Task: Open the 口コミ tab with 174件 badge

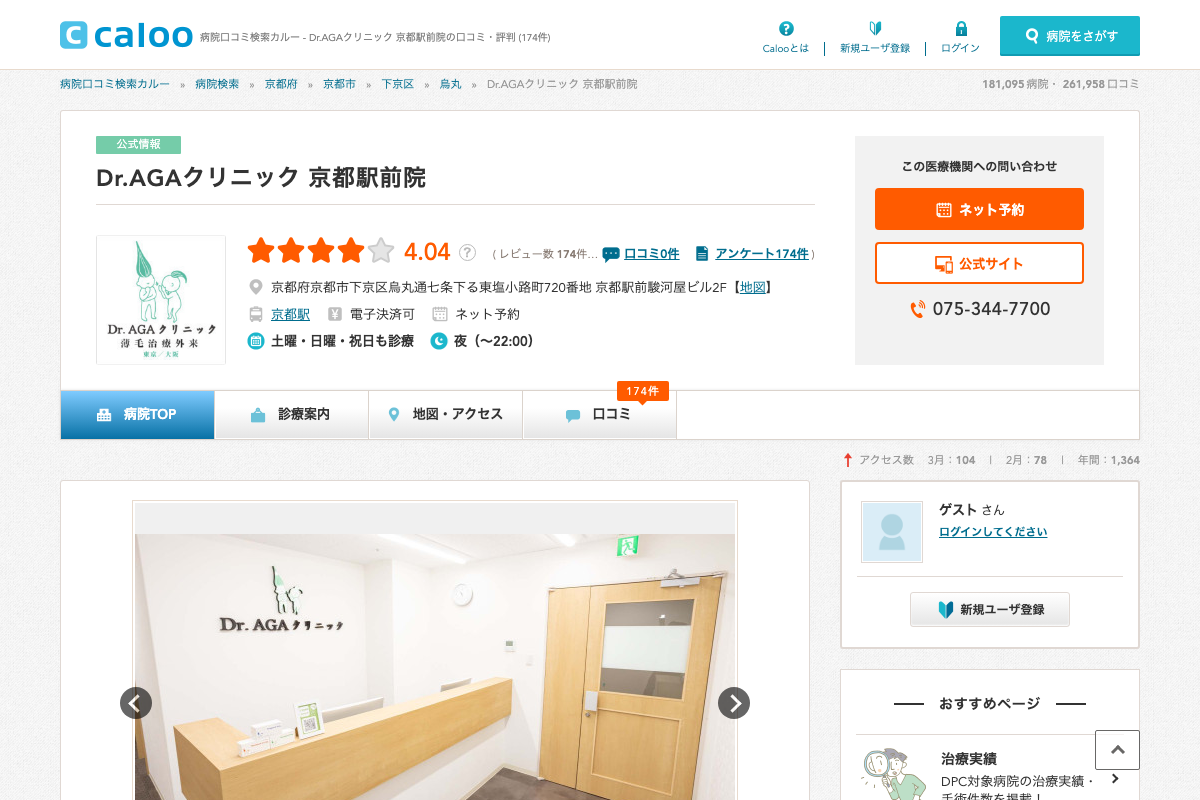Action: click(599, 414)
